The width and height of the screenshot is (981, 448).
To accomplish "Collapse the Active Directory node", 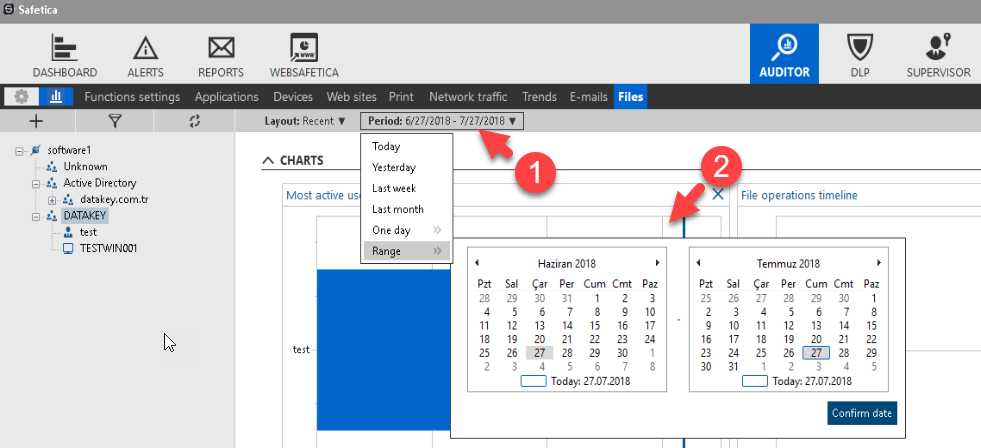I will click(x=36, y=184).
